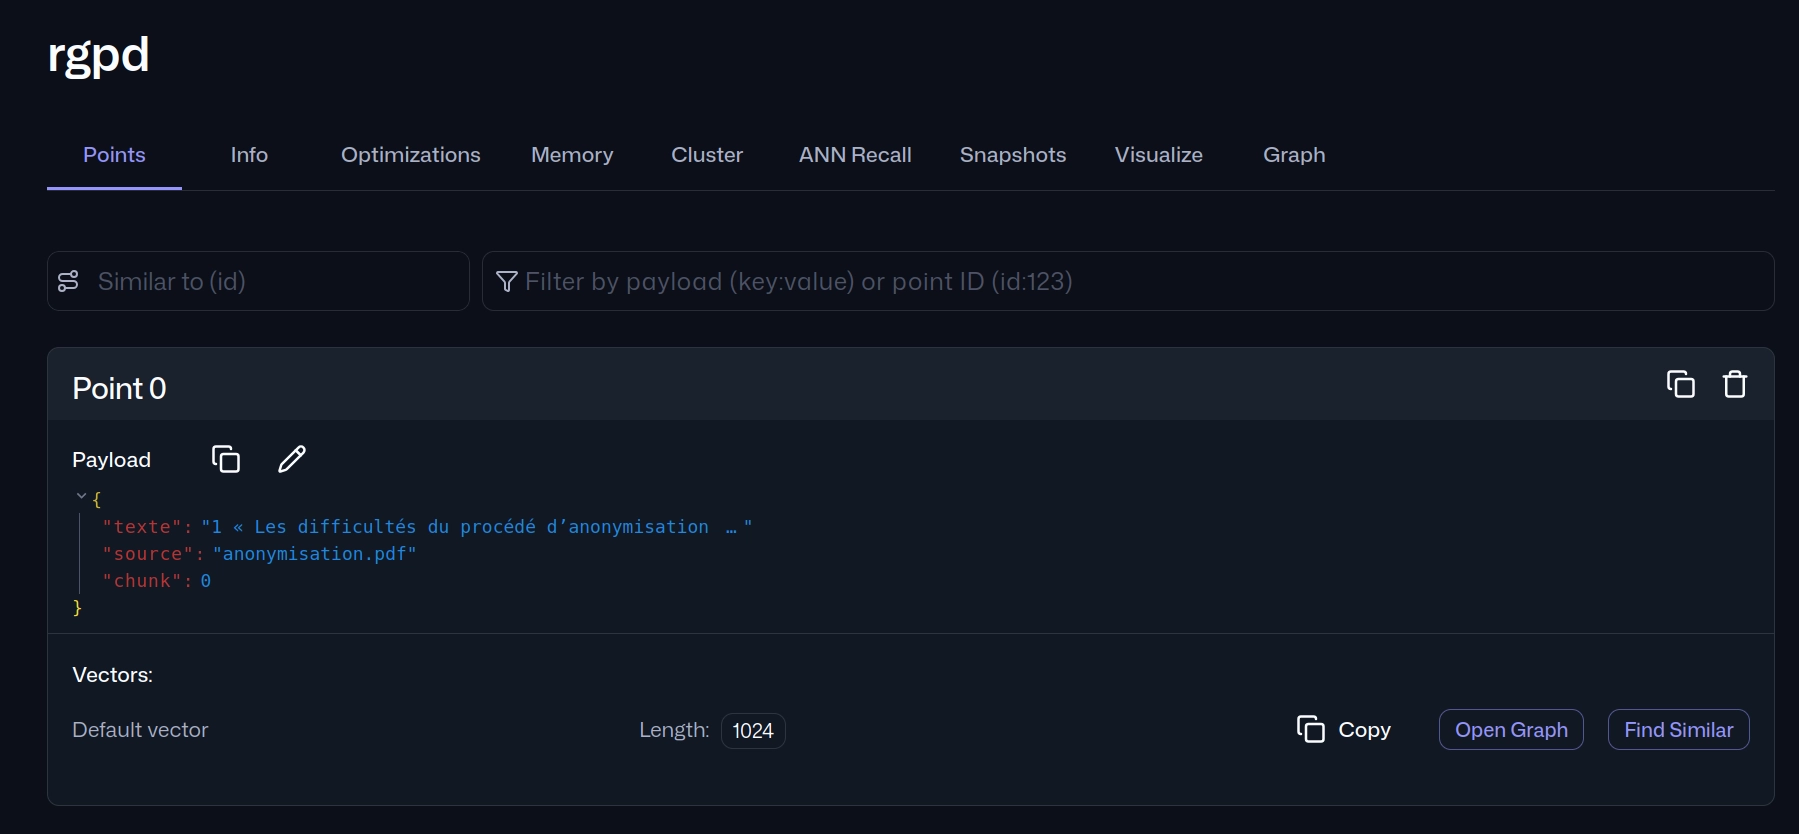View the Snapshots tab
The width and height of the screenshot is (1799, 834).
(x=1013, y=155)
